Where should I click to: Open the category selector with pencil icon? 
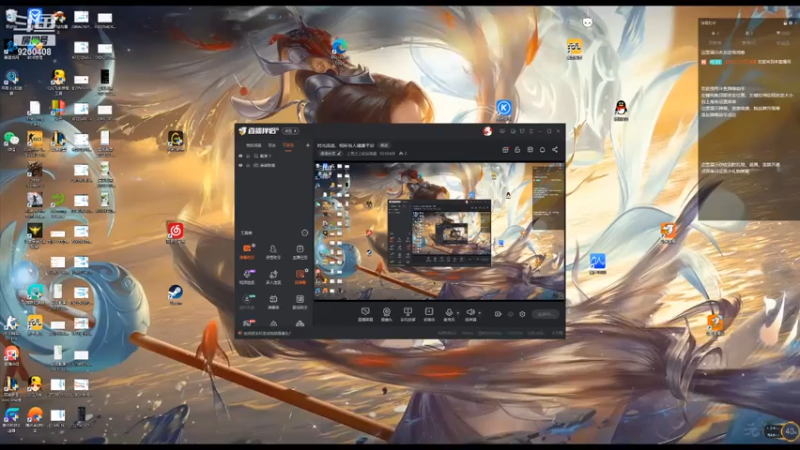point(330,153)
